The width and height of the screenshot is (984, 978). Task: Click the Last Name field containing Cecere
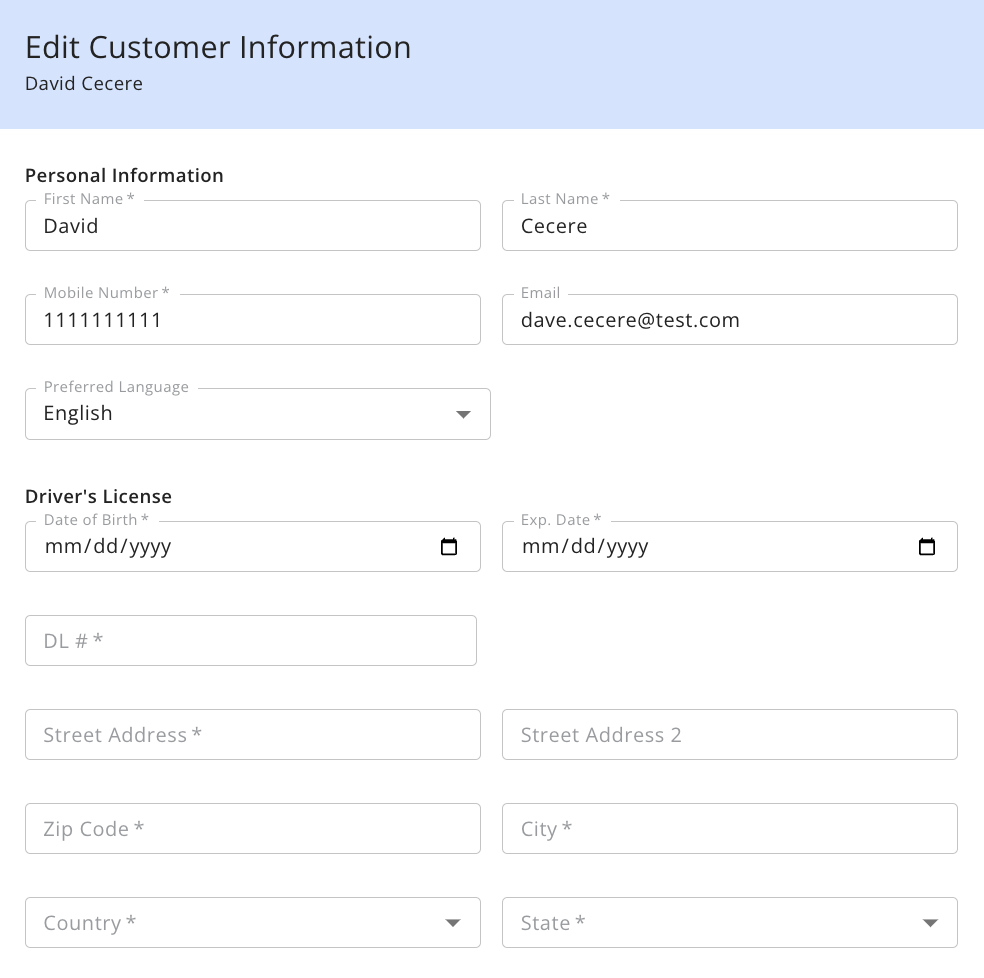[x=730, y=225]
